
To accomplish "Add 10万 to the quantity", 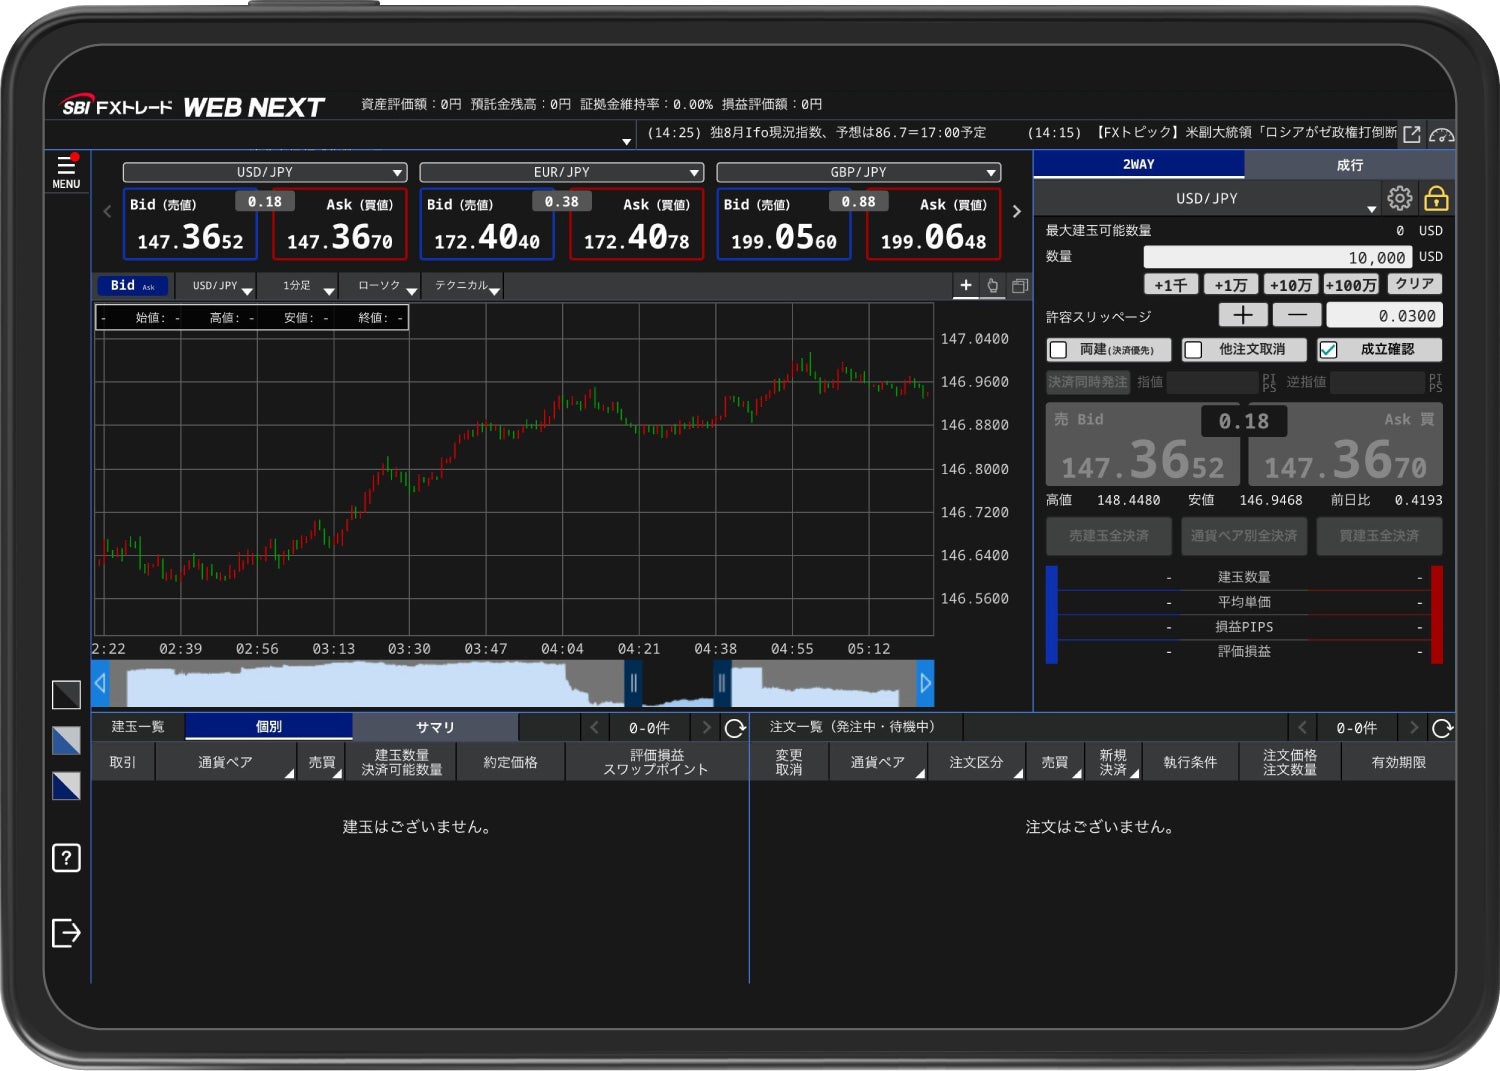I will [1291, 285].
